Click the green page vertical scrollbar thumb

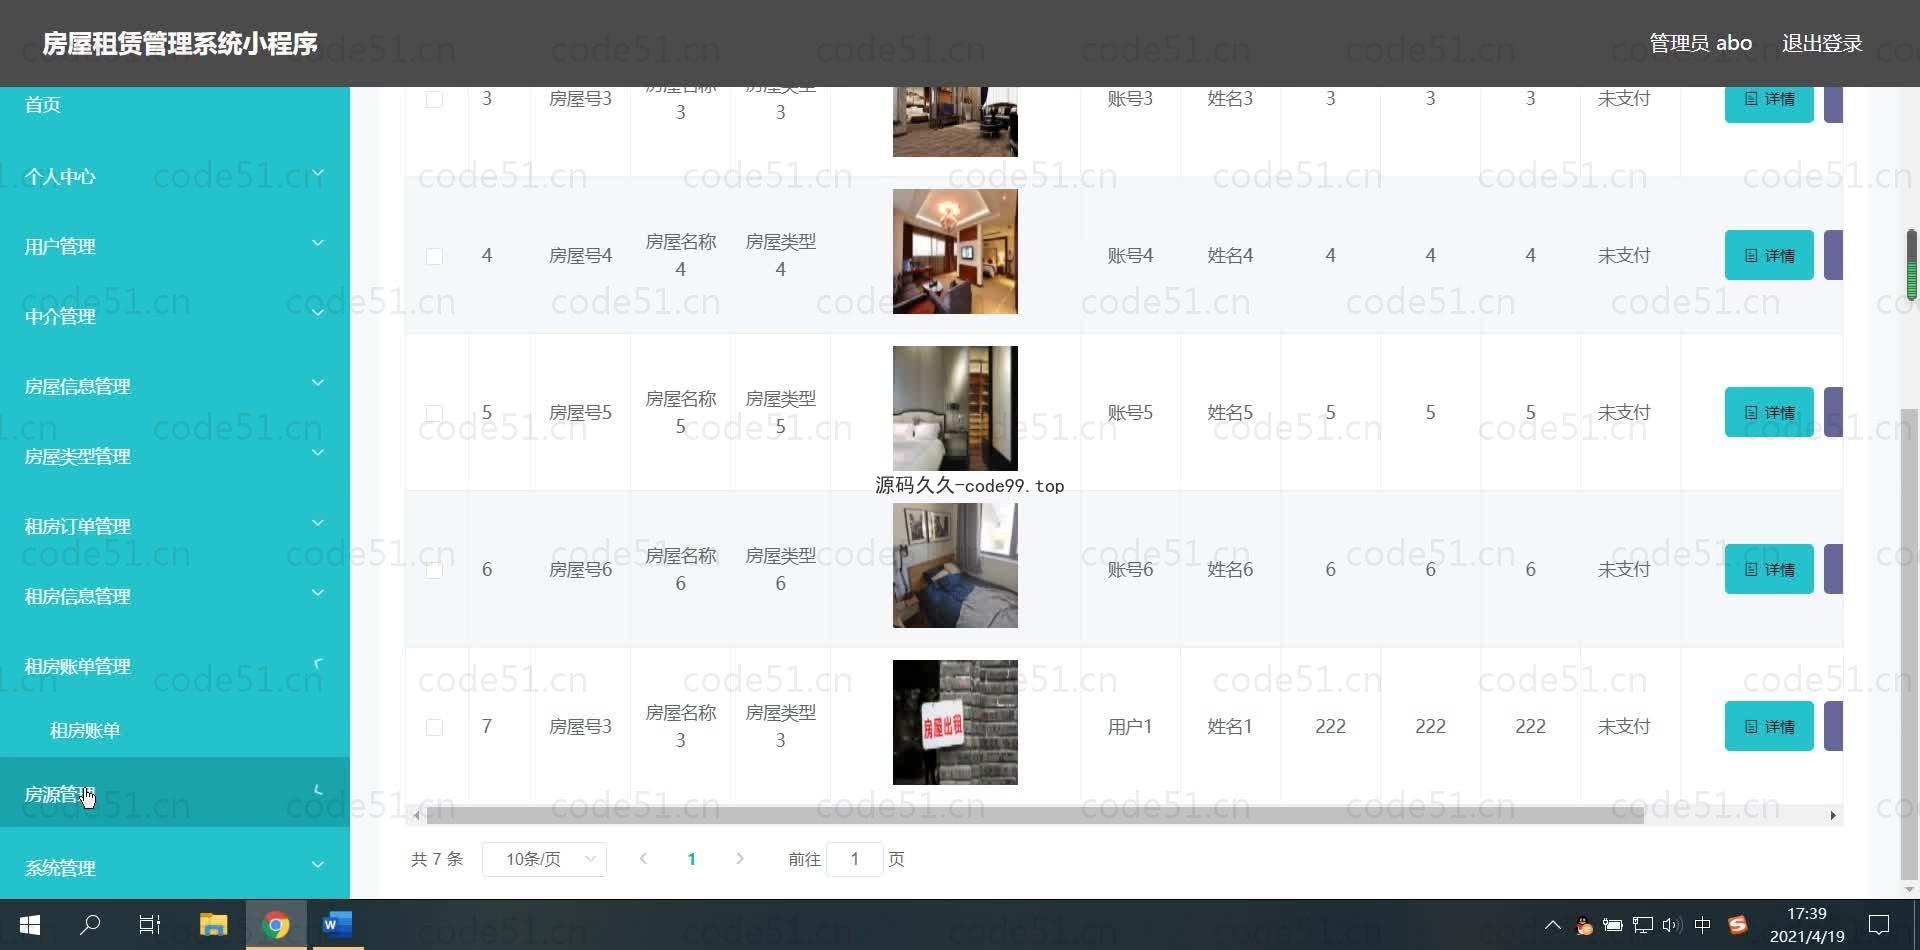[x=1911, y=265]
